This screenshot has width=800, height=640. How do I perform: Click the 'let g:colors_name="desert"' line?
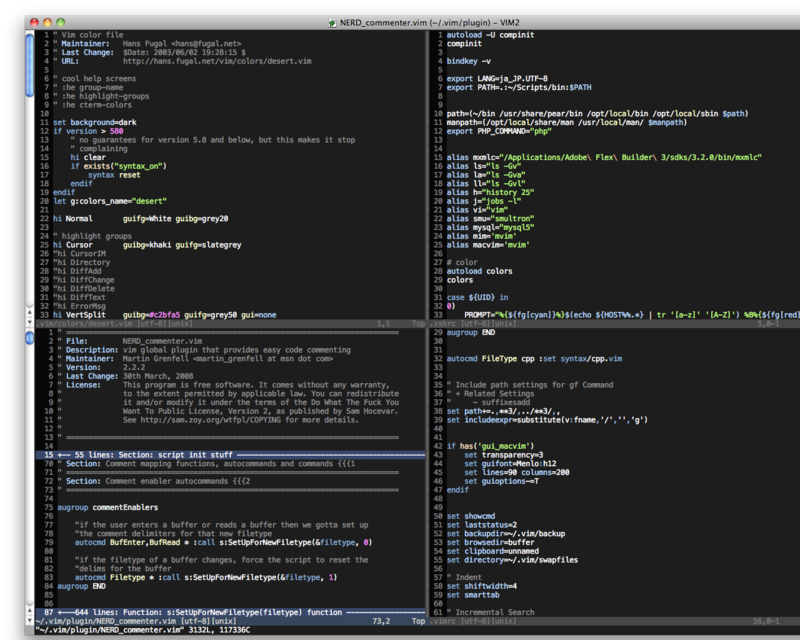coord(110,201)
